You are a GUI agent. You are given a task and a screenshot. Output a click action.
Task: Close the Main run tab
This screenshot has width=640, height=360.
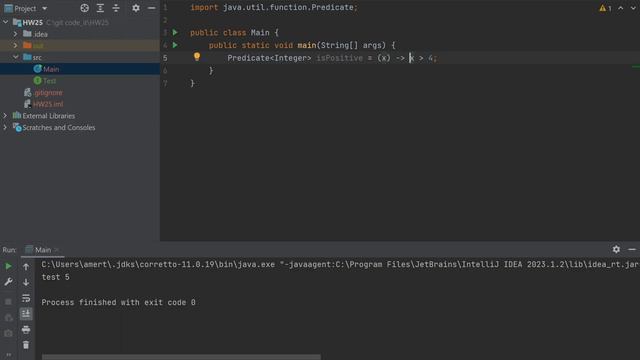[x=57, y=249]
